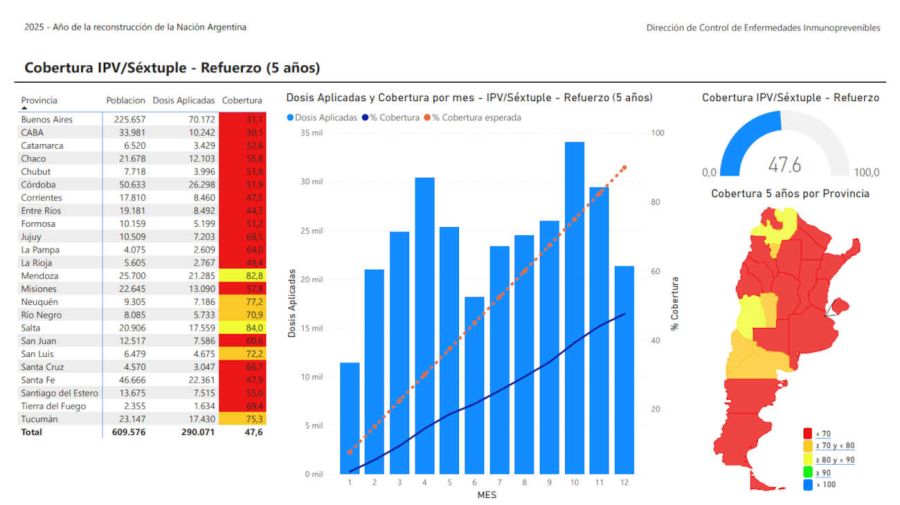The width and height of the screenshot is (900, 505).
Task: Sort table by Dosis Aplicadas column header
Action: 183,100
